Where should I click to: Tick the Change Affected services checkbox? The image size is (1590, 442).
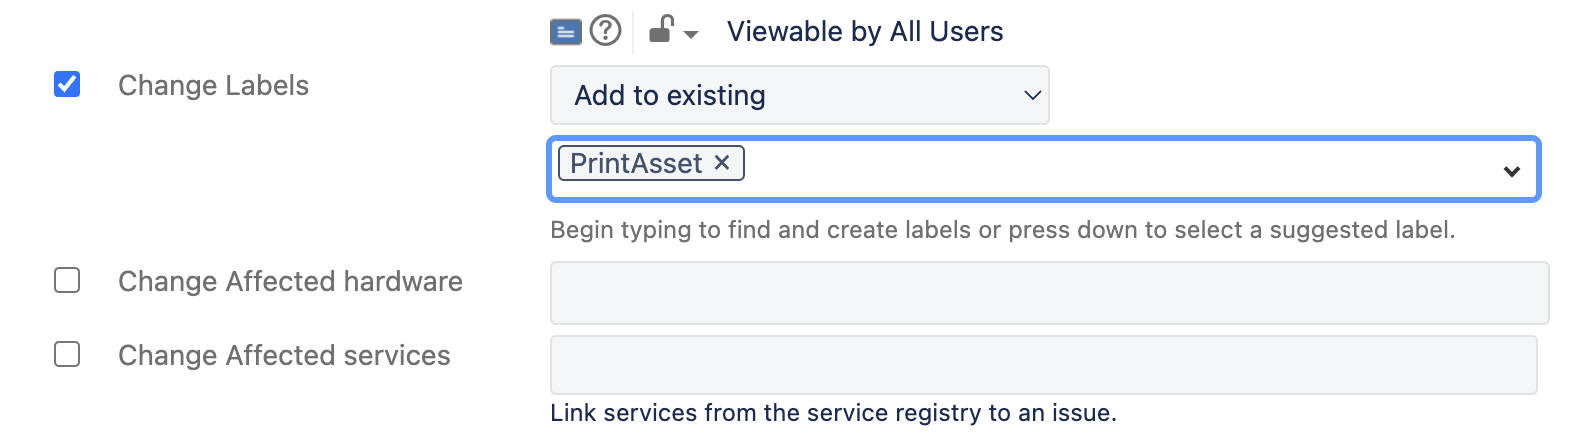[67, 354]
